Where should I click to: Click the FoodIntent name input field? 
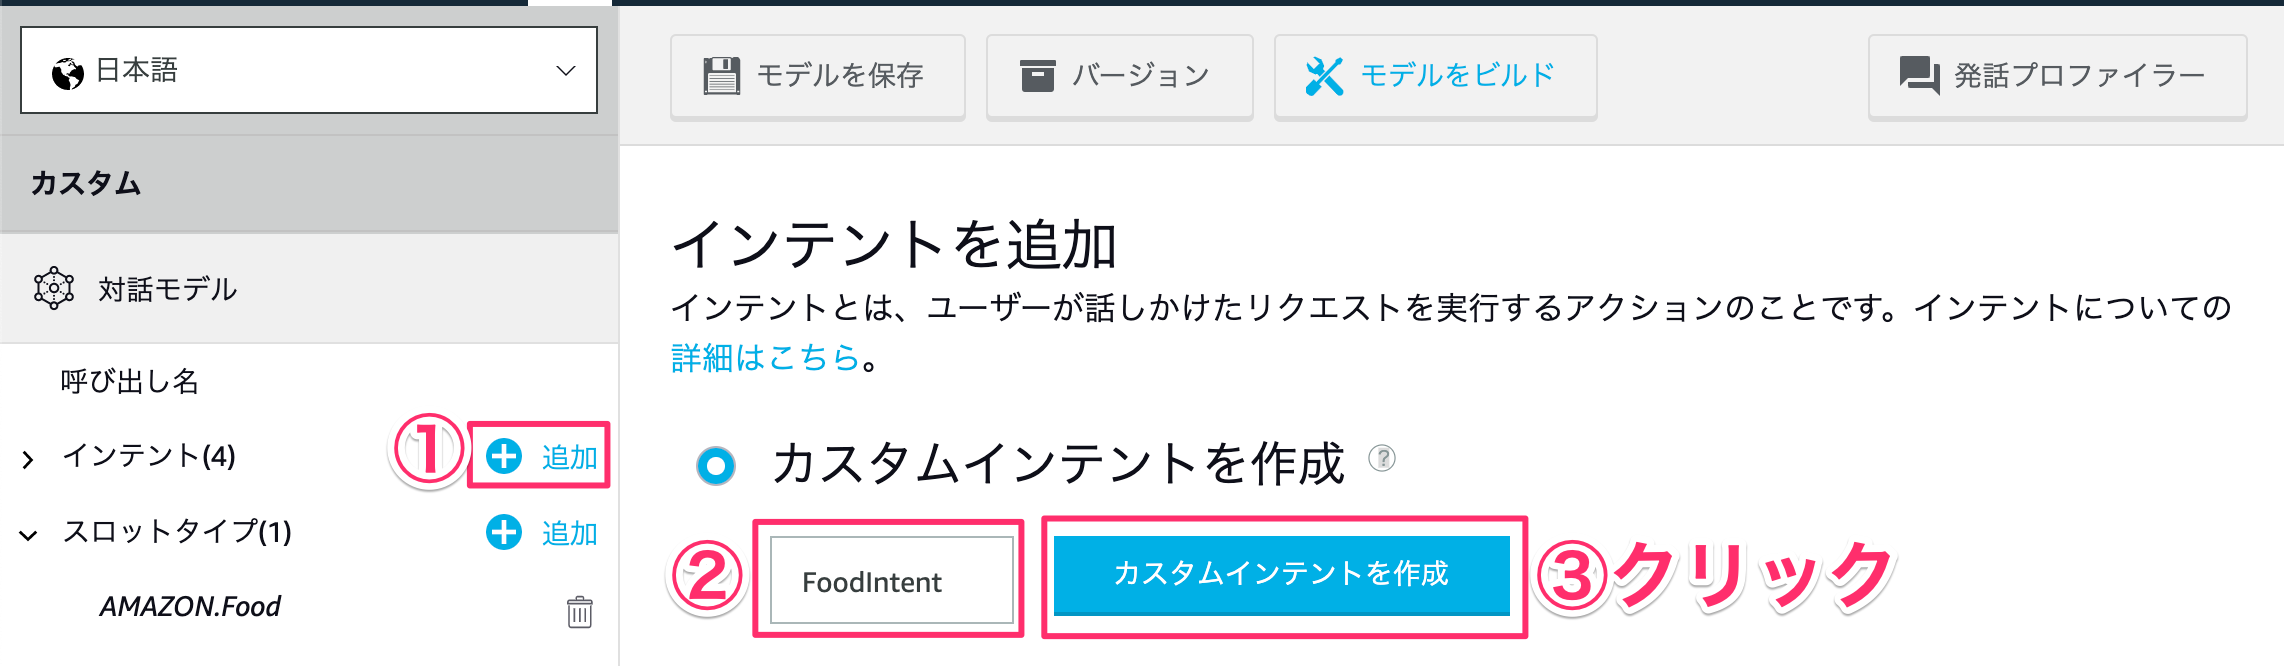892,580
